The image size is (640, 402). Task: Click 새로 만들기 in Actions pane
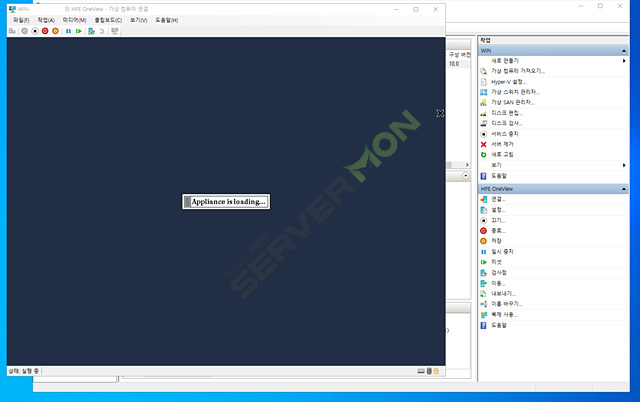[504, 61]
